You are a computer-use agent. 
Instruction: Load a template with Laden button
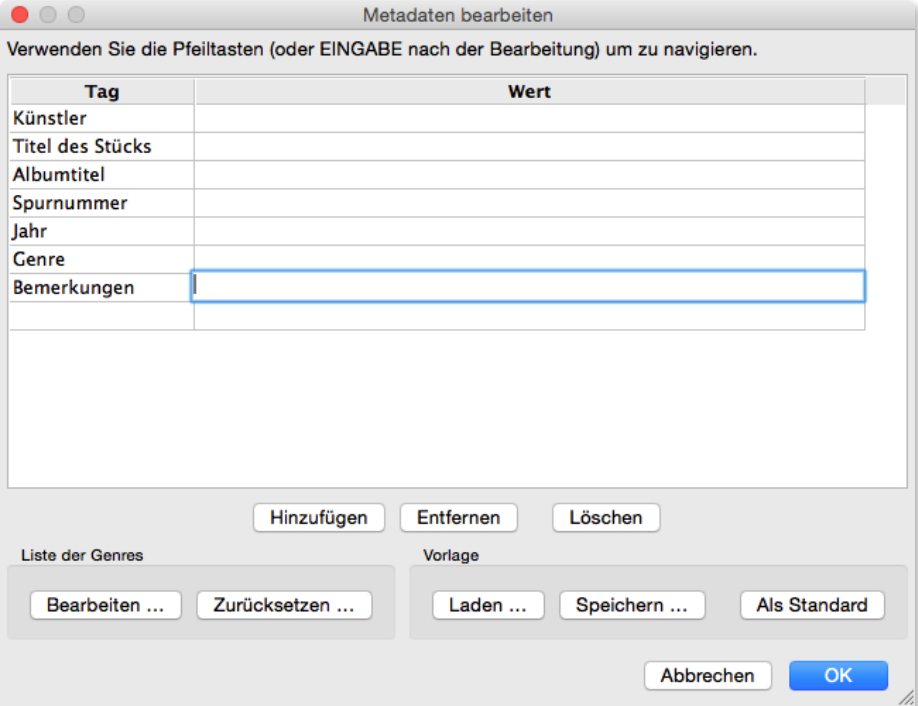pyautogui.click(x=488, y=605)
